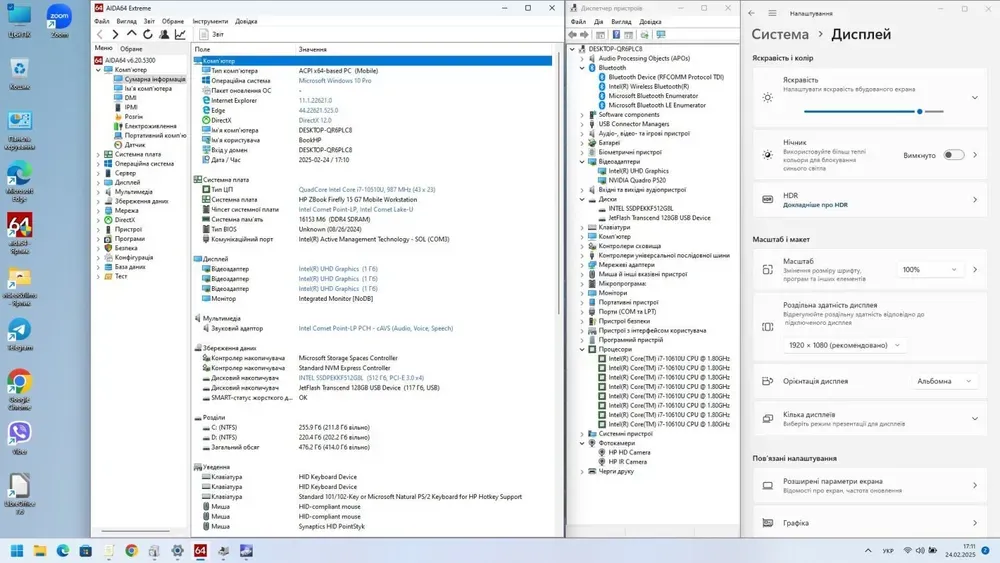Expand the Системна плата tree node
1000x563 pixels.
point(98,155)
